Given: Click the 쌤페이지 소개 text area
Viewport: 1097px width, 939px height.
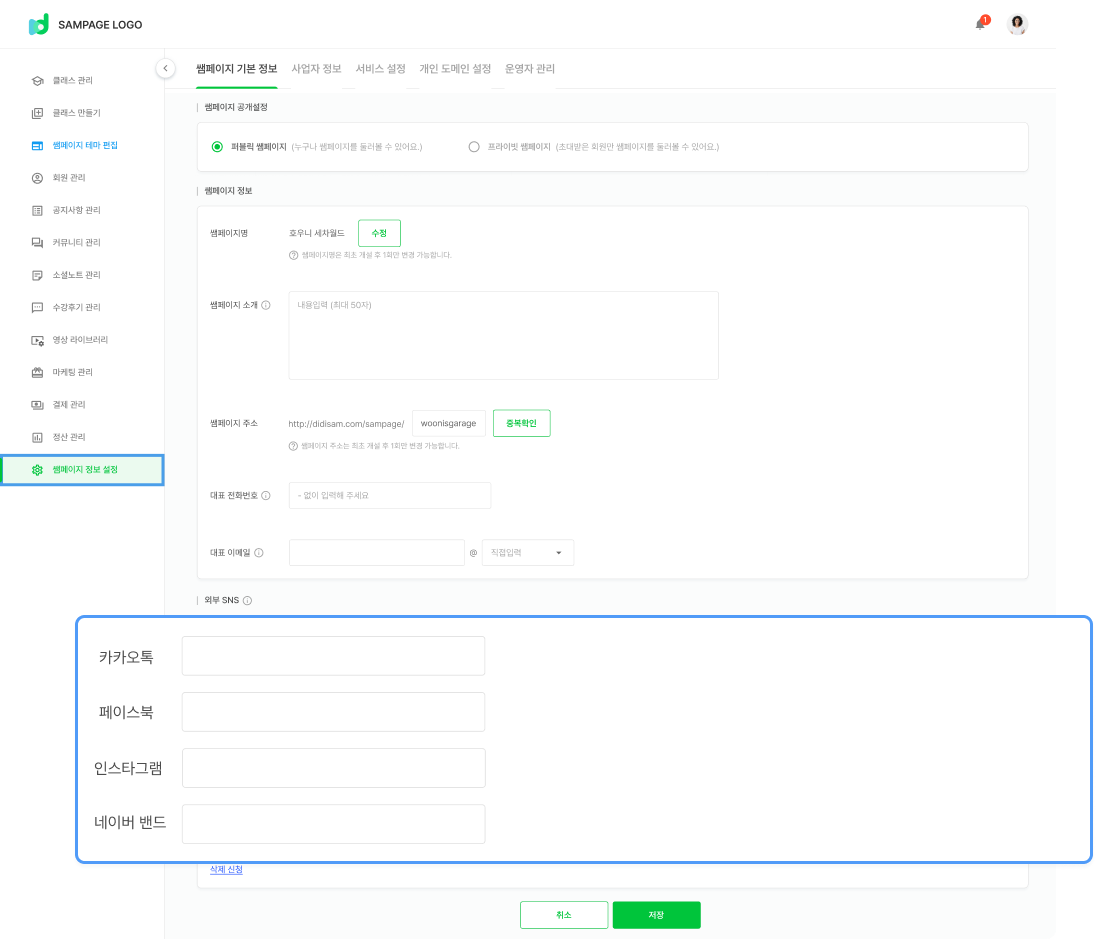Looking at the screenshot, I should 503,336.
